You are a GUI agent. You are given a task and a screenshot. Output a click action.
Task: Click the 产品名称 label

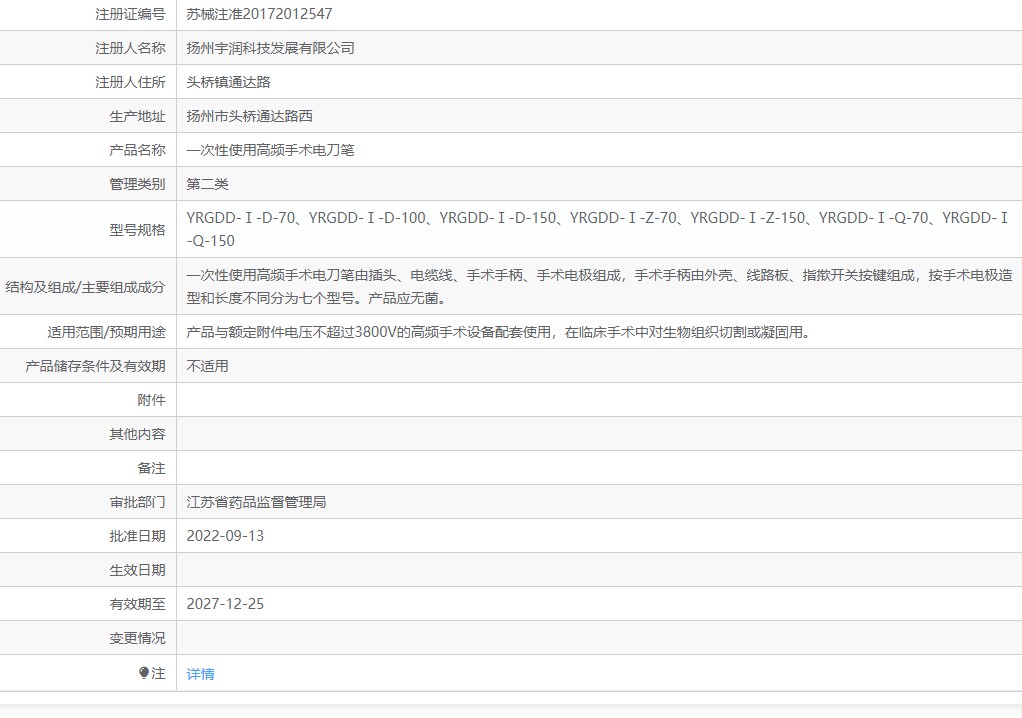point(138,150)
